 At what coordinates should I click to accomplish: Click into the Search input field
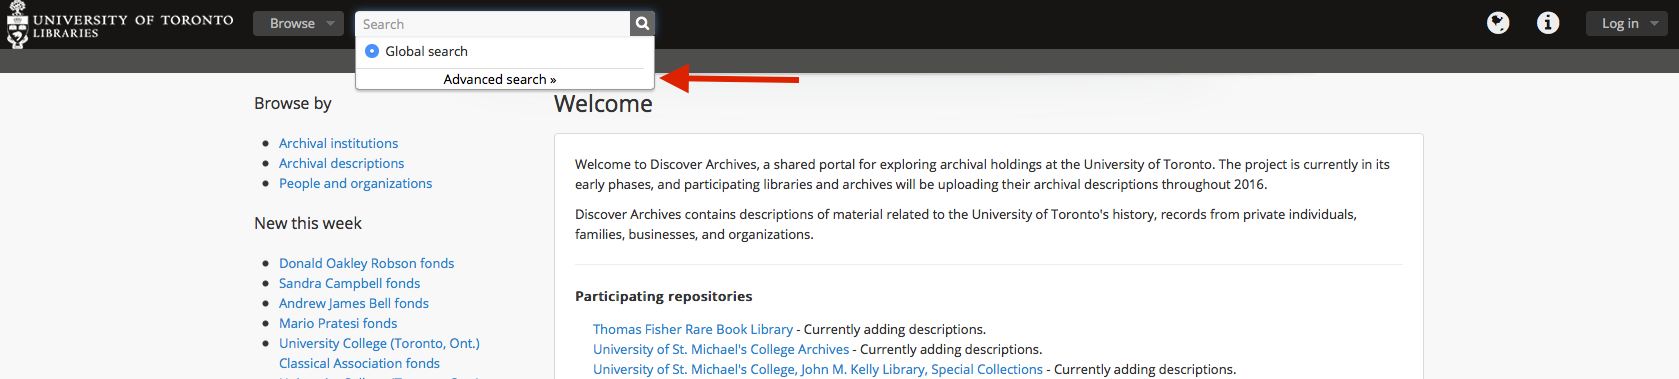coord(493,23)
